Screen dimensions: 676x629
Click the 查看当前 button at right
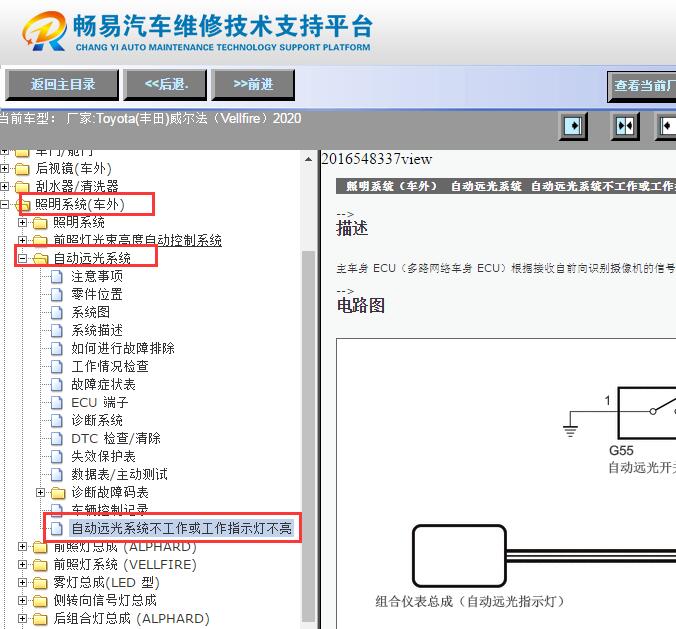(x=642, y=86)
